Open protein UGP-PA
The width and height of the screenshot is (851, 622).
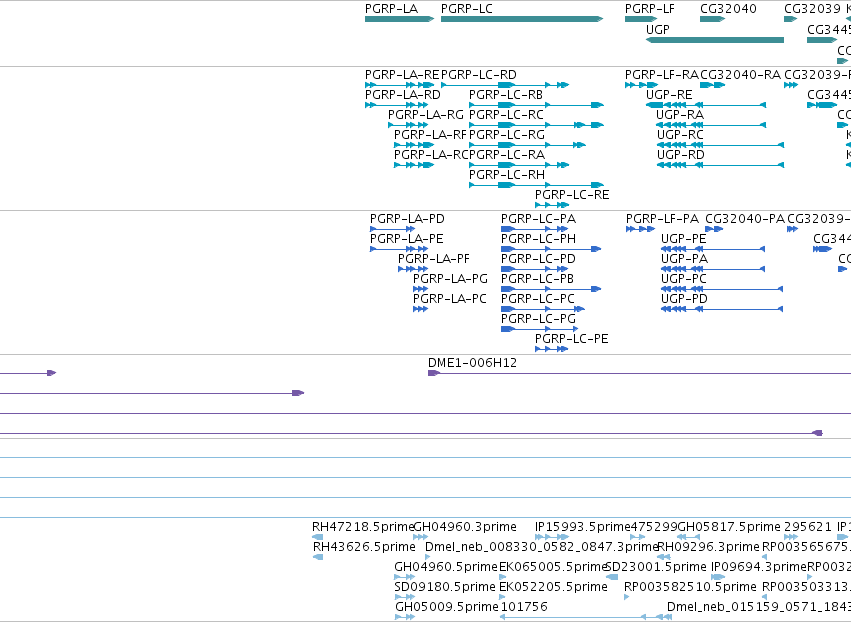pos(684,259)
